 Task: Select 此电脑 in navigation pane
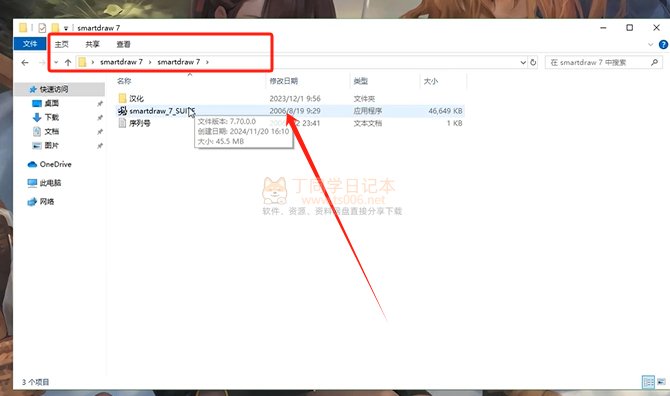pyautogui.click(x=50, y=183)
